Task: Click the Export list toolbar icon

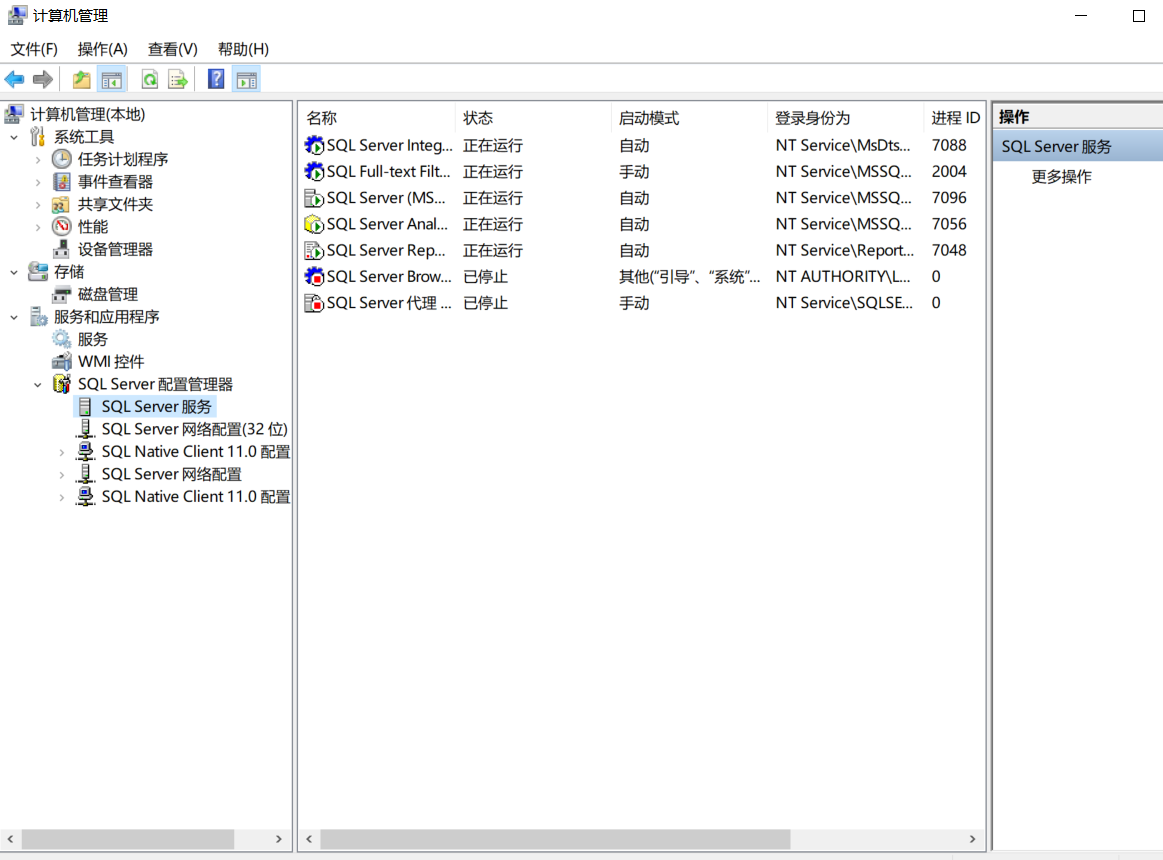Action: tap(178, 79)
